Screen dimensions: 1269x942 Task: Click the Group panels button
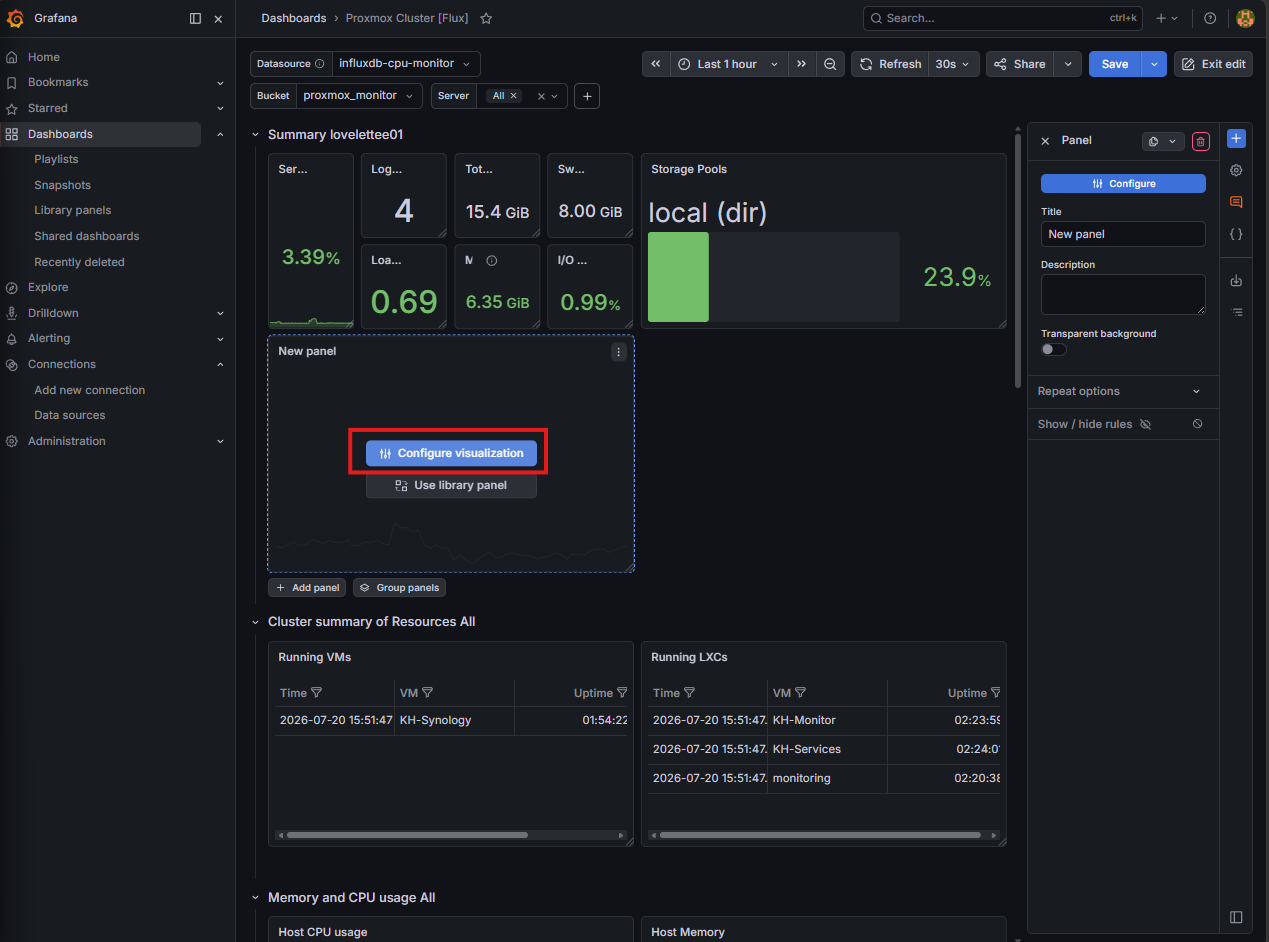coord(399,588)
